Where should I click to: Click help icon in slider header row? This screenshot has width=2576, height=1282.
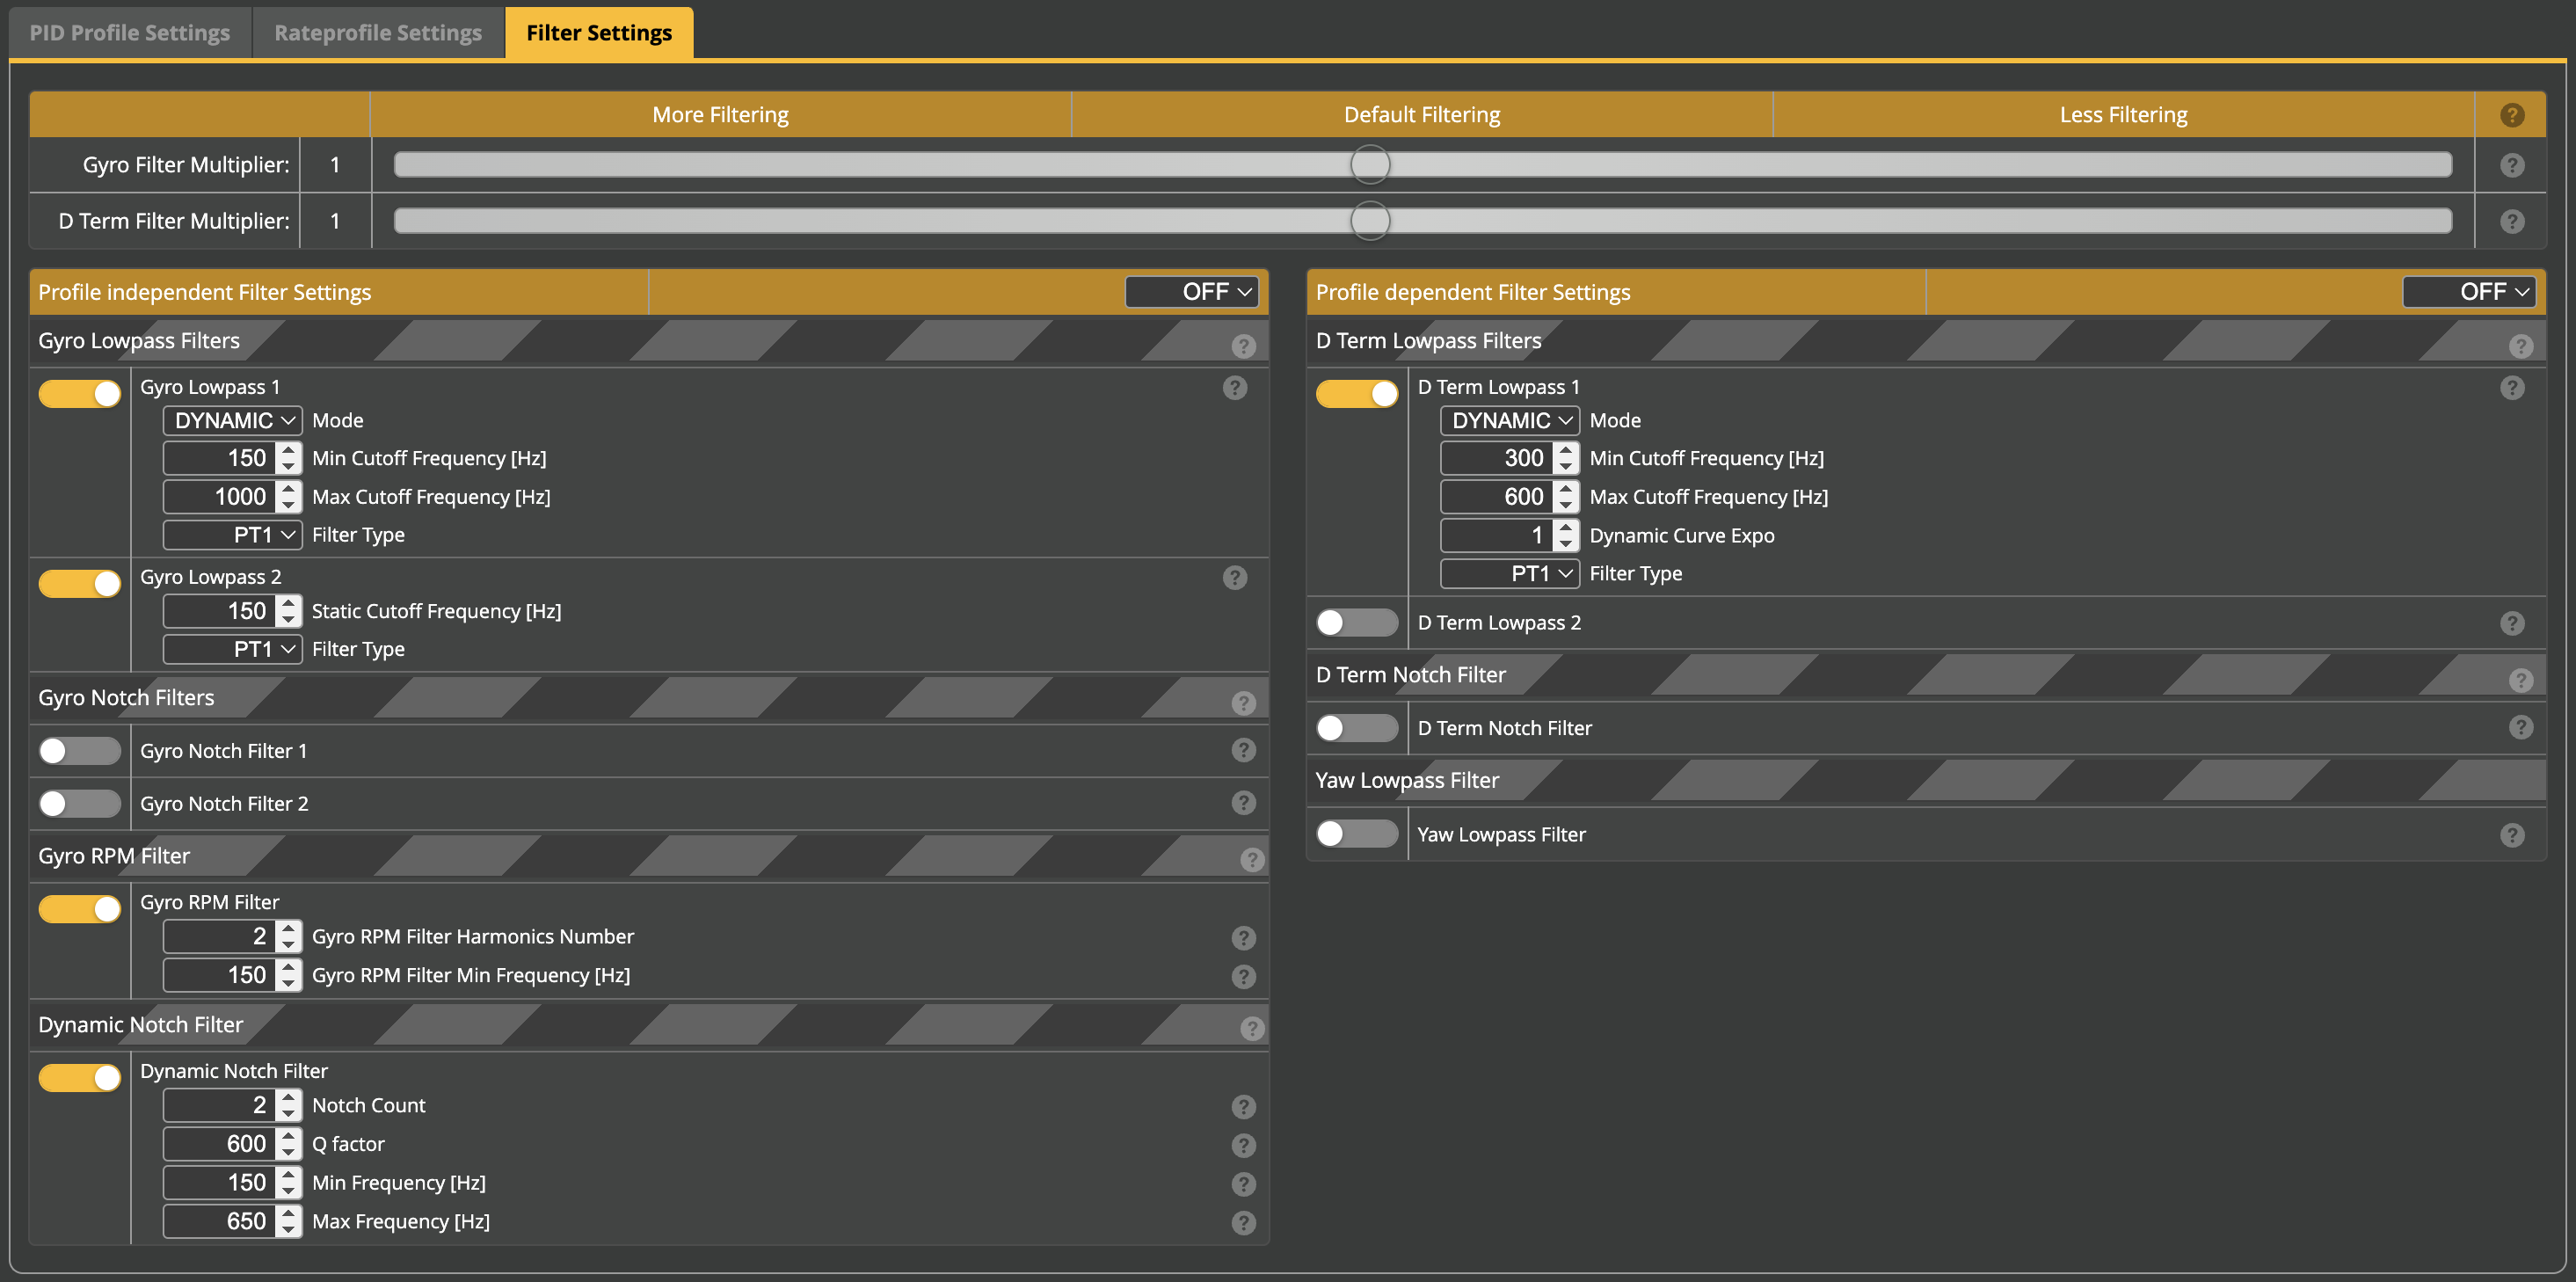(2511, 115)
